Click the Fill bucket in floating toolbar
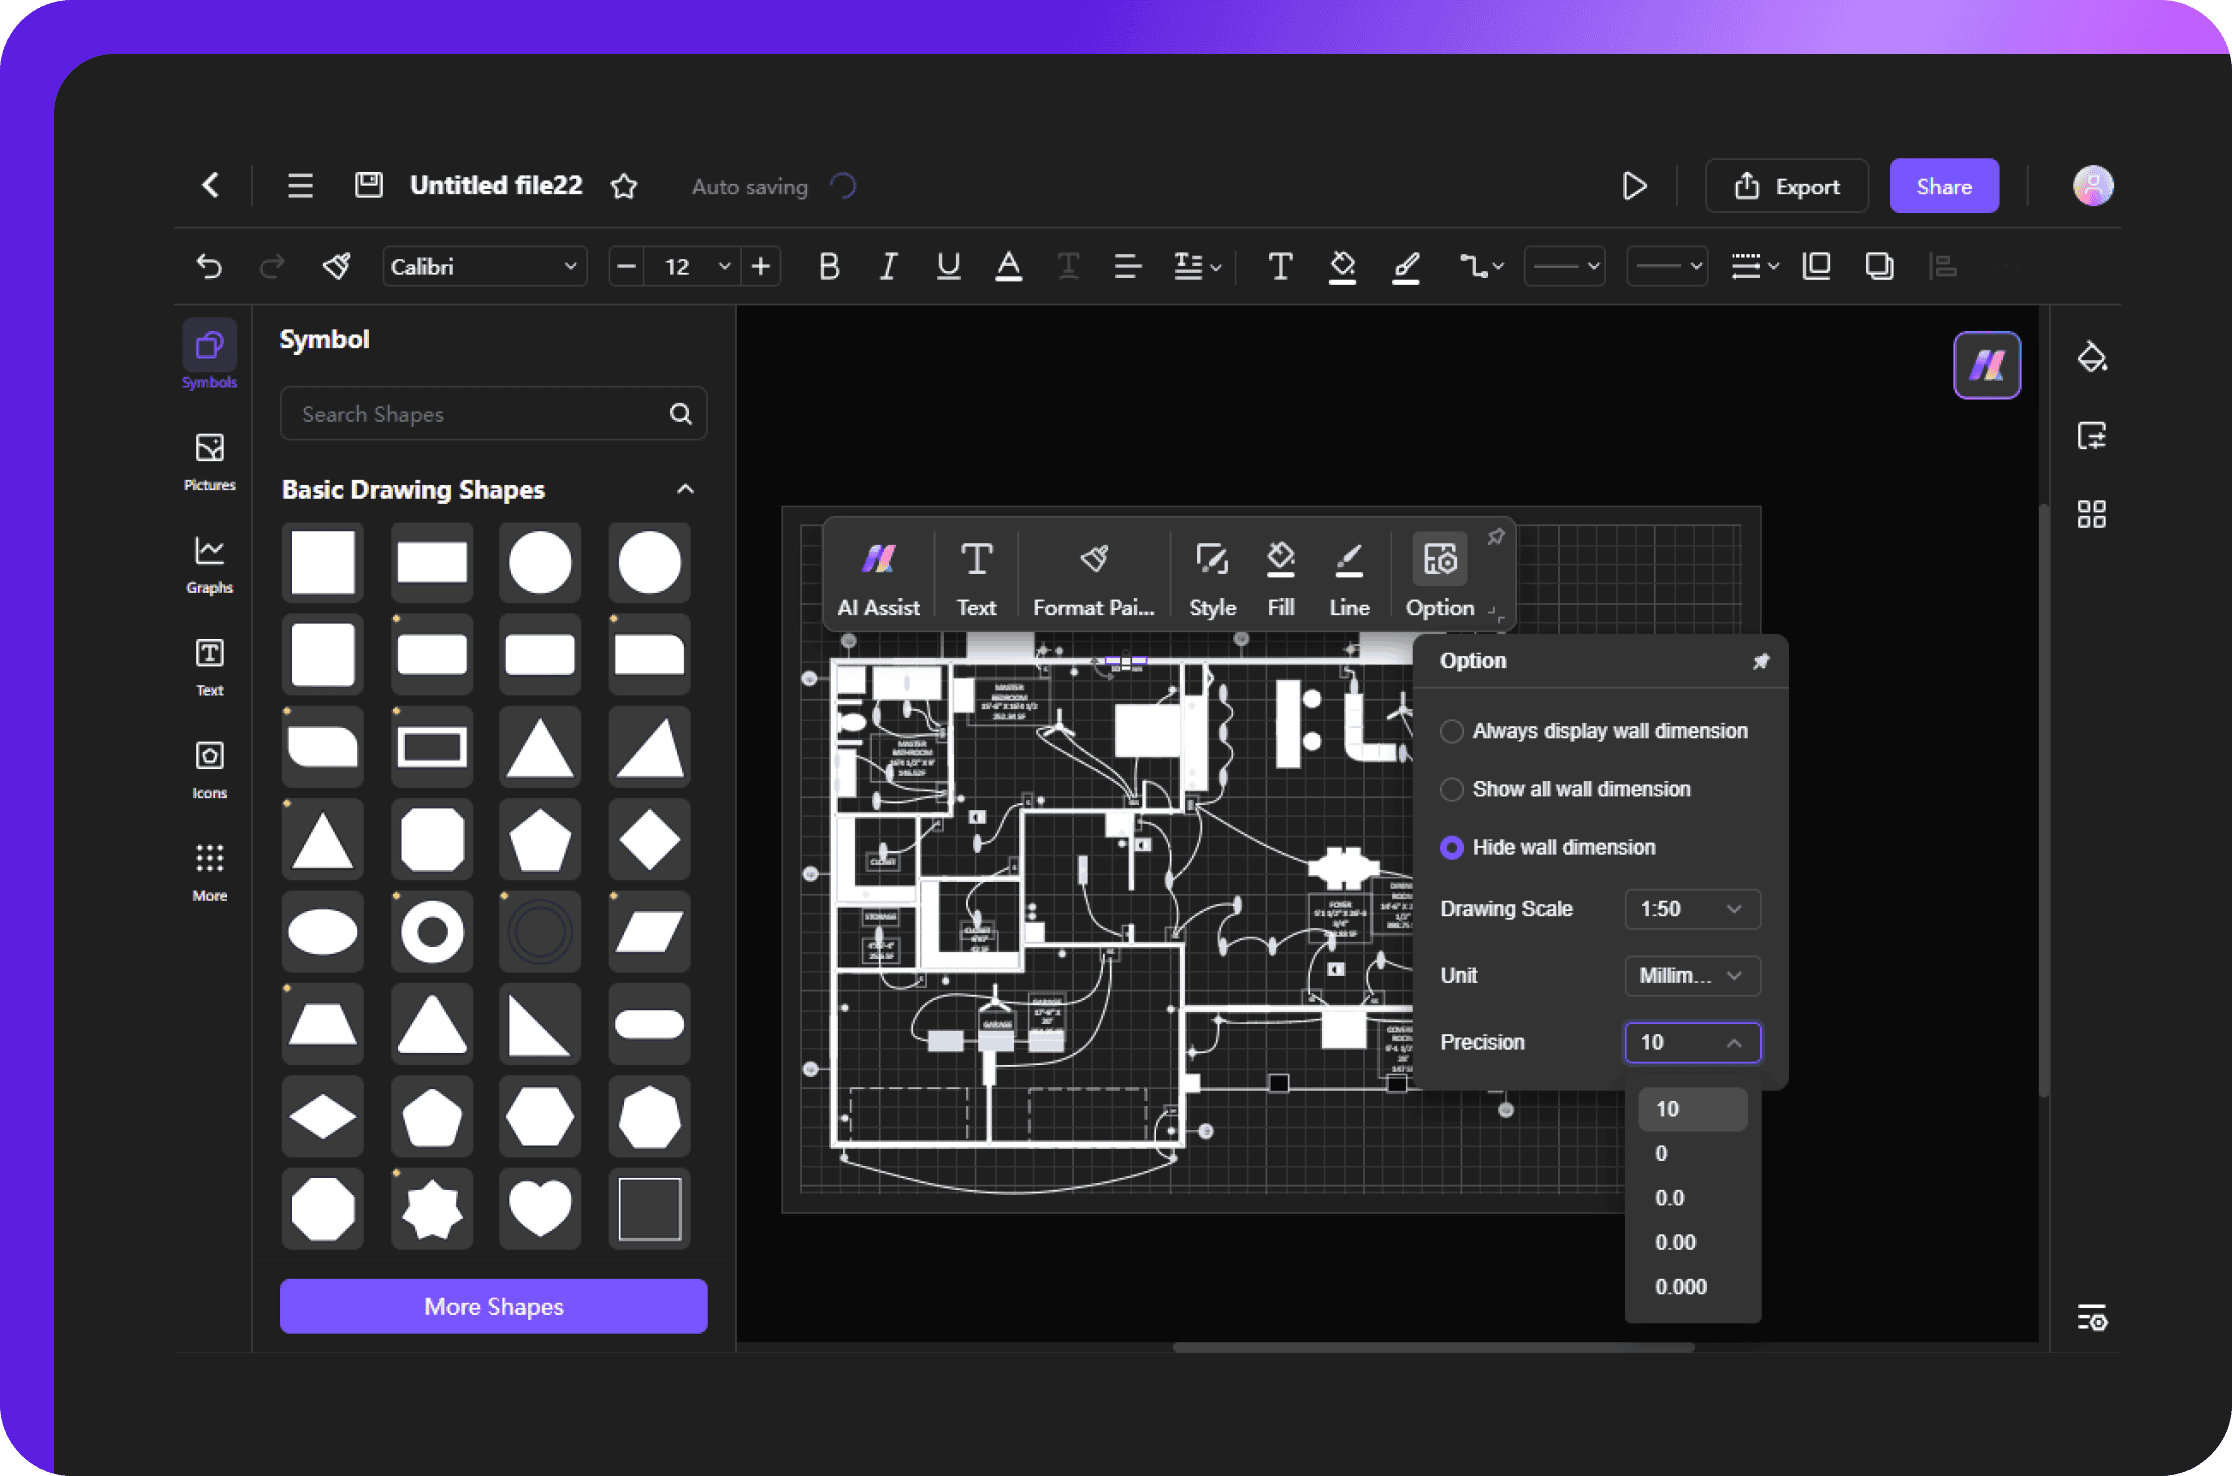Viewport: 2232px width, 1476px height. click(x=1280, y=576)
